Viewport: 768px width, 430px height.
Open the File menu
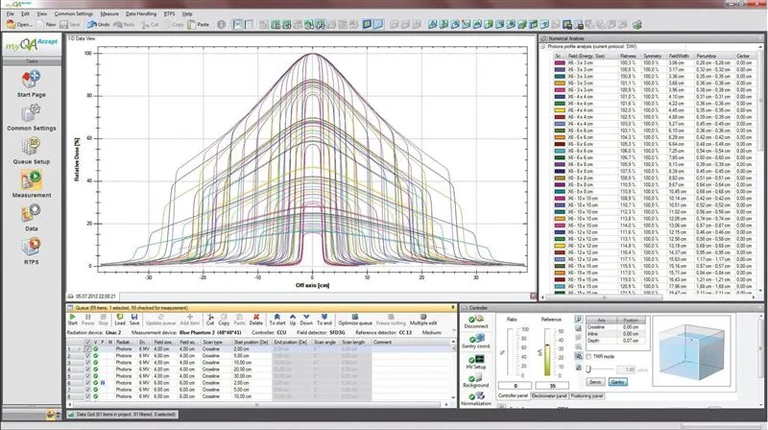click(10, 14)
